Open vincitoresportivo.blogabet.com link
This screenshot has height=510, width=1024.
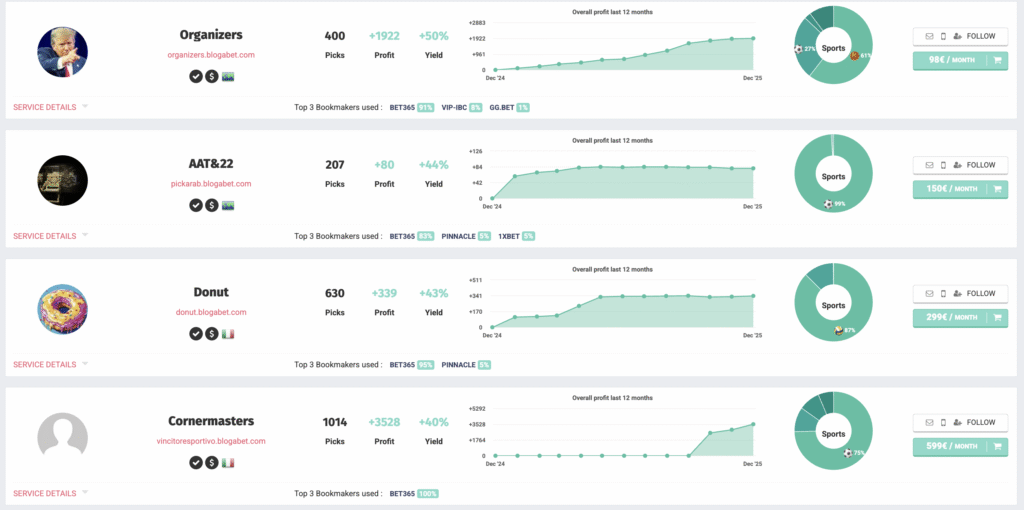(211, 441)
